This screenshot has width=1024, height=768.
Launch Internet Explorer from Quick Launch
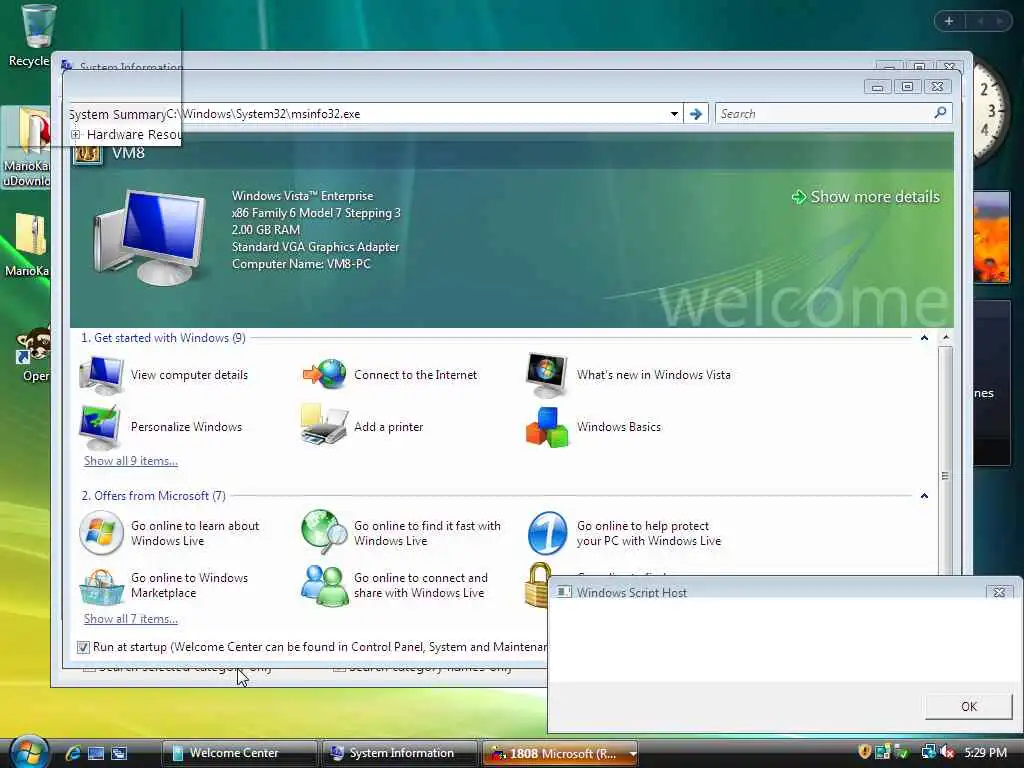coord(72,753)
